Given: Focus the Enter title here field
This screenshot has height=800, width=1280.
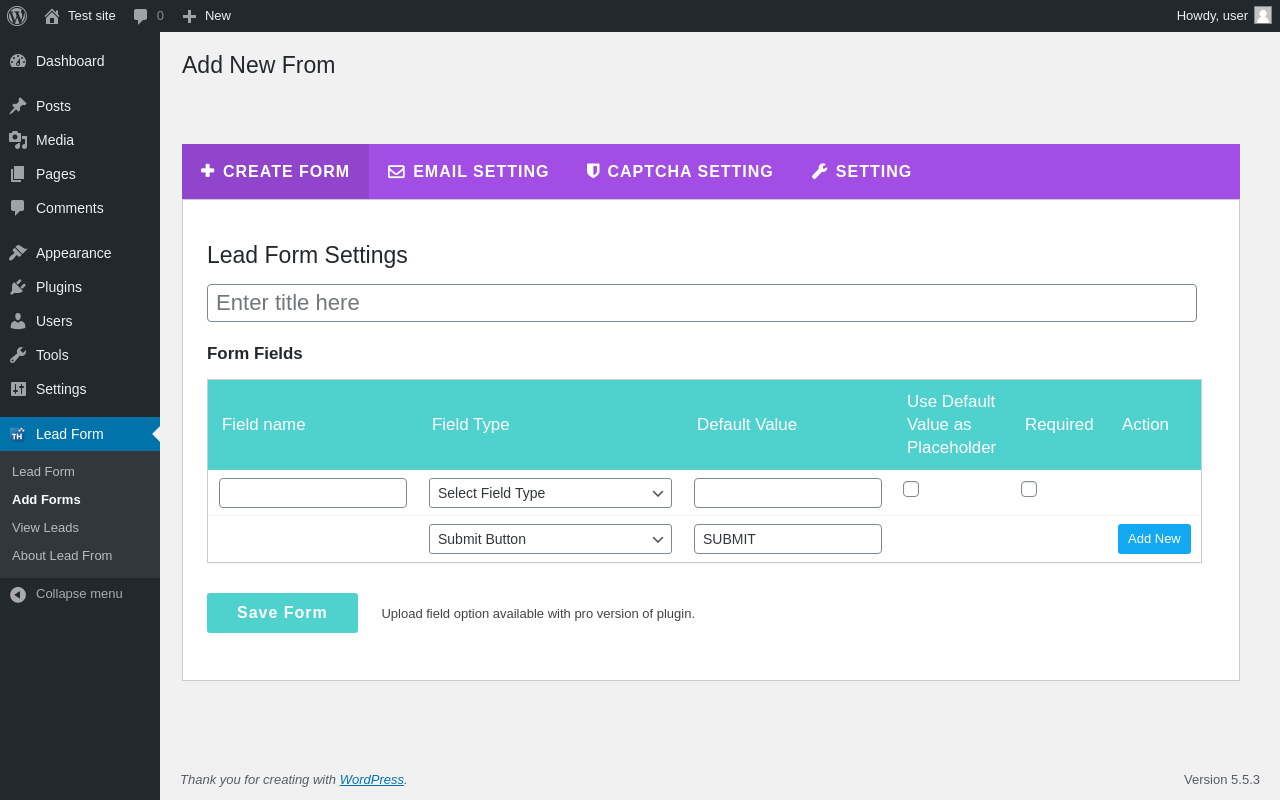Looking at the screenshot, I should coord(702,303).
